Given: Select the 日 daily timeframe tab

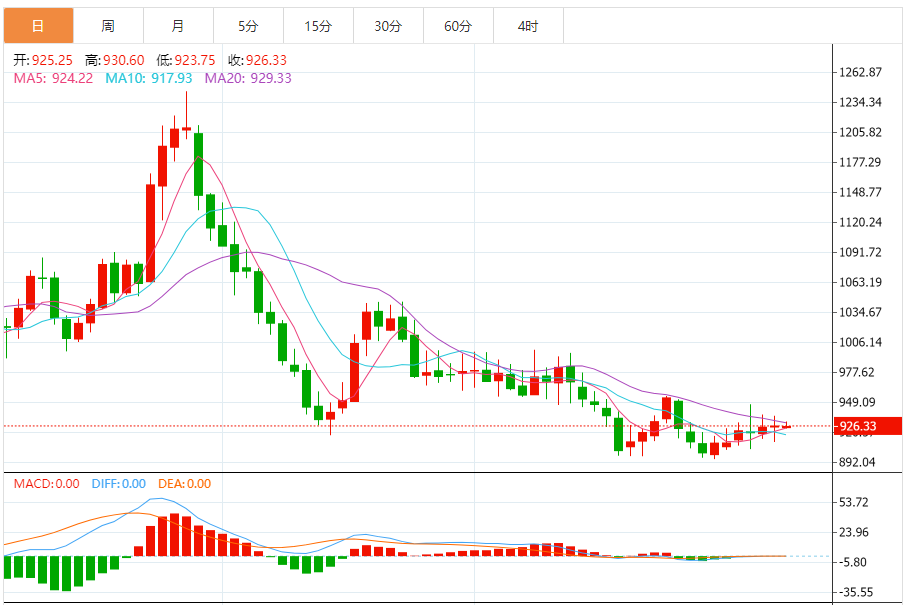Looking at the screenshot, I should 38,26.
